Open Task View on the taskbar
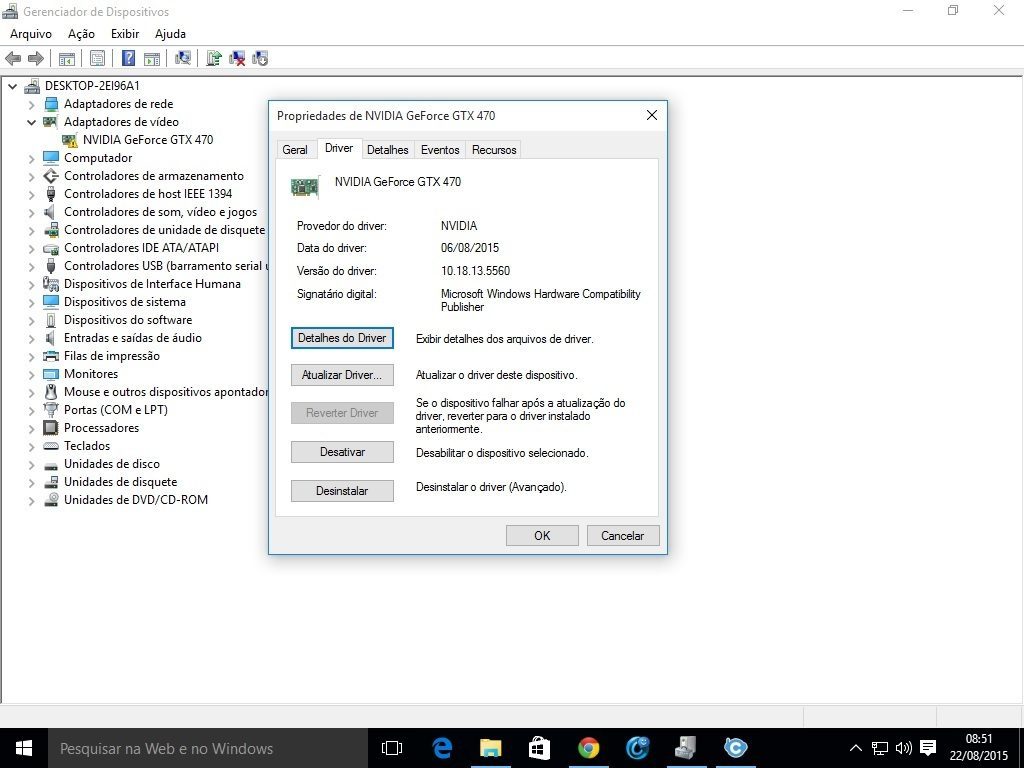This screenshot has width=1024, height=768. tap(392, 748)
